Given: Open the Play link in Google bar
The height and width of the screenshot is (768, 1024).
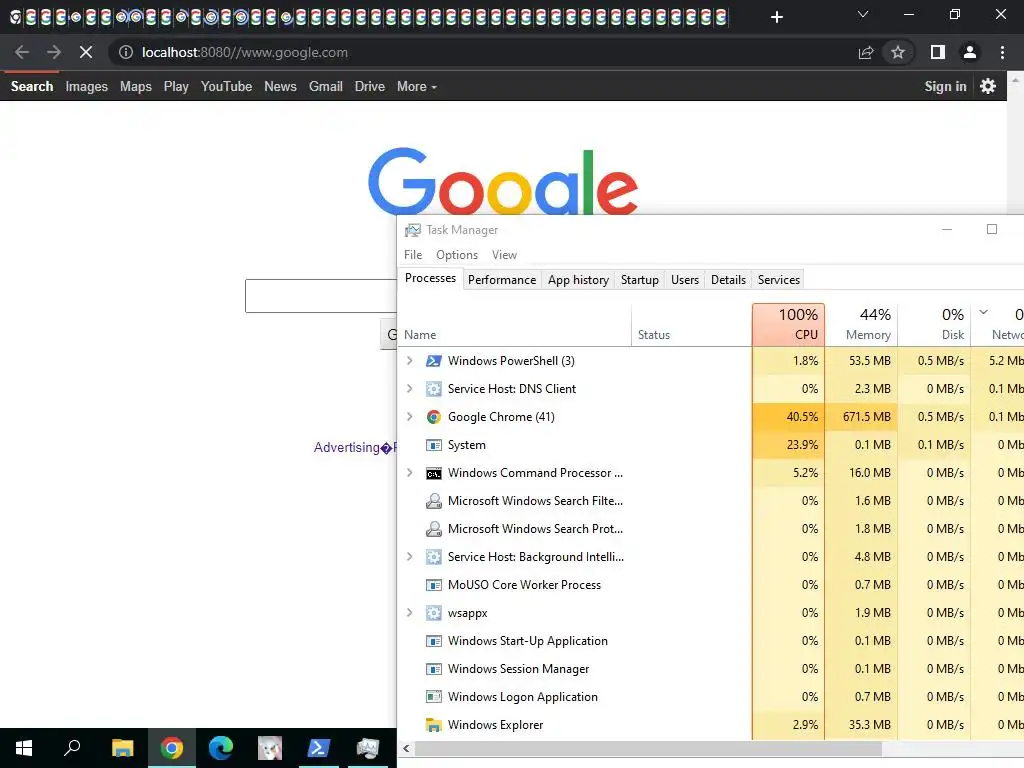Looking at the screenshot, I should point(176,86).
